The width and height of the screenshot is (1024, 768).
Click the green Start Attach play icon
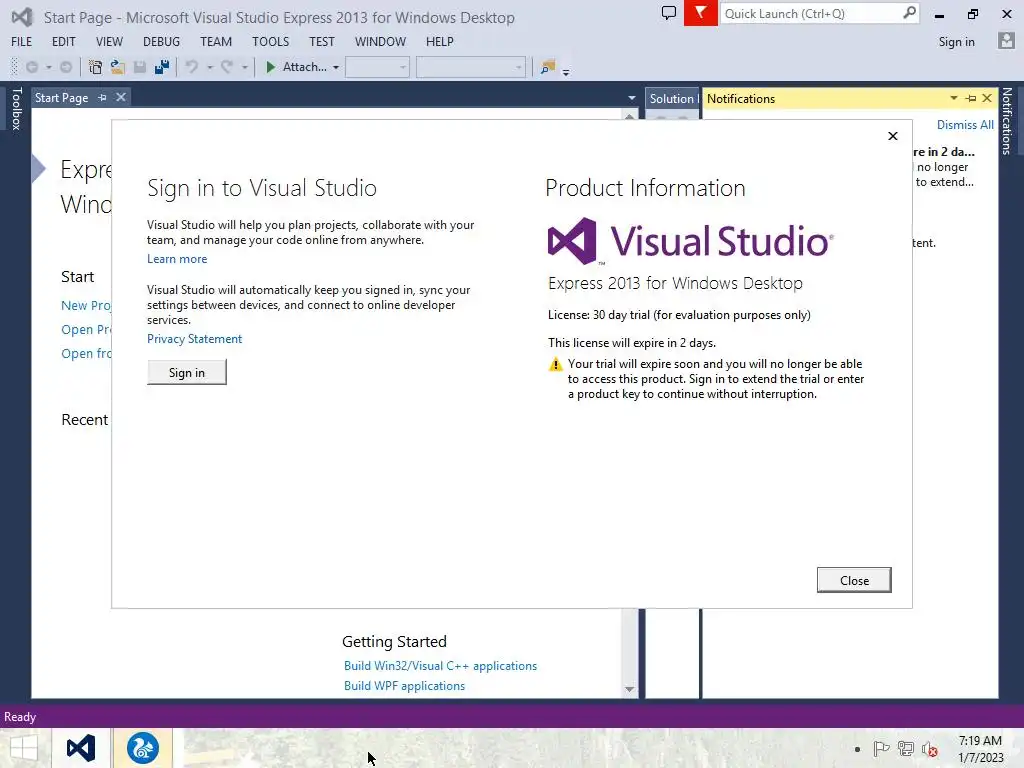click(x=270, y=67)
